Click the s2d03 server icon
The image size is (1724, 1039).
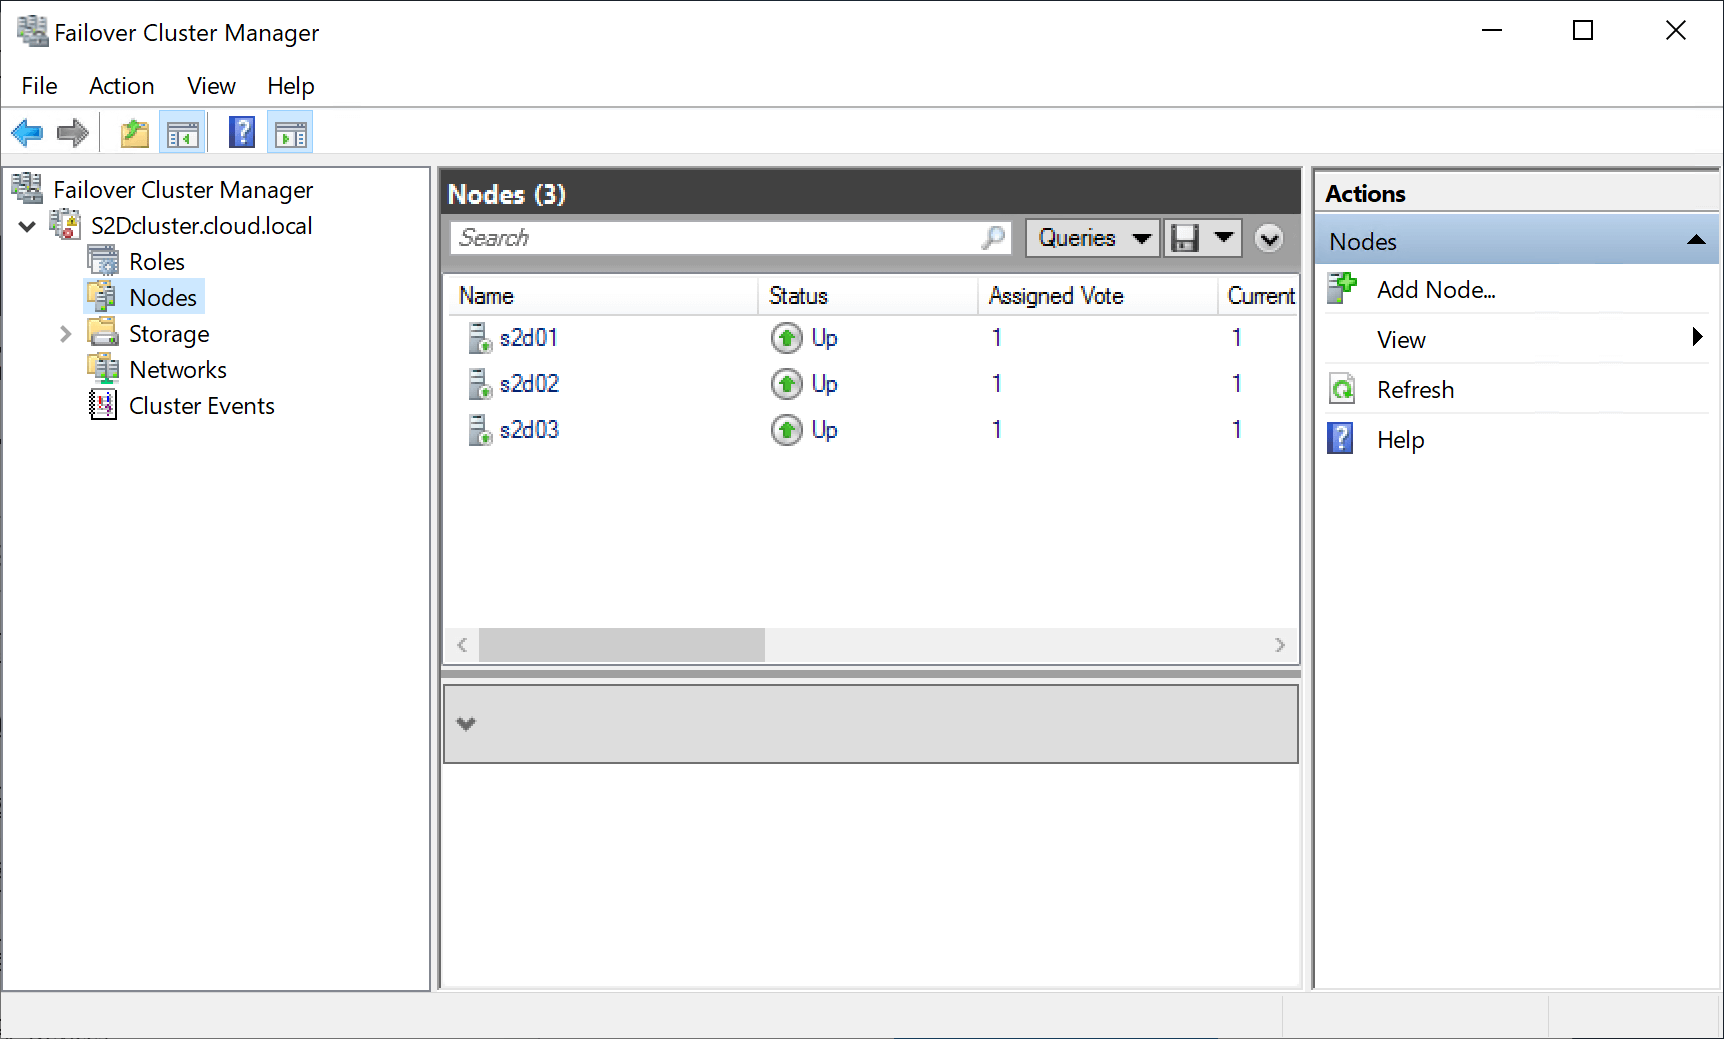pos(480,430)
